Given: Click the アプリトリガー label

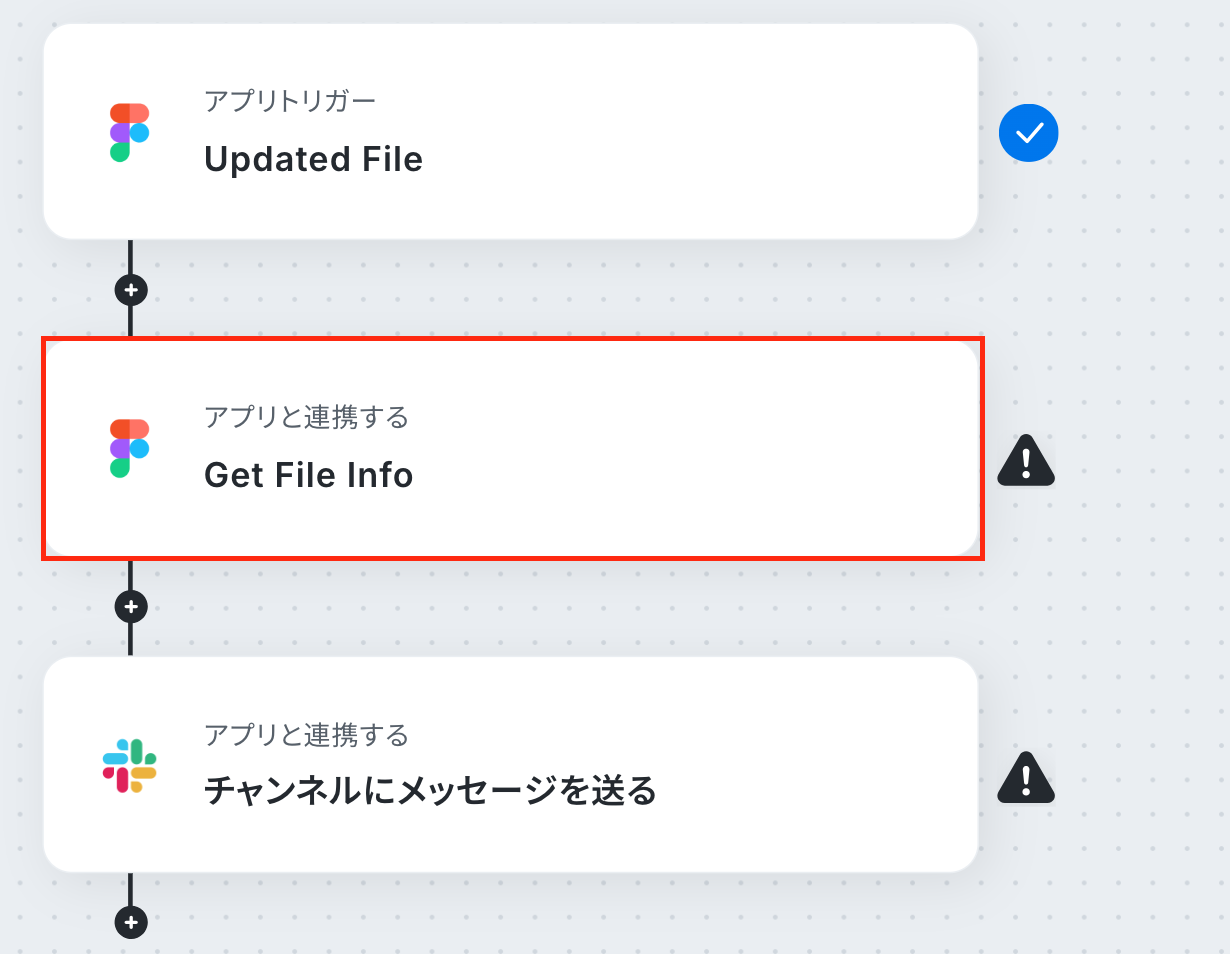Looking at the screenshot, I should [x=290, y=101].
